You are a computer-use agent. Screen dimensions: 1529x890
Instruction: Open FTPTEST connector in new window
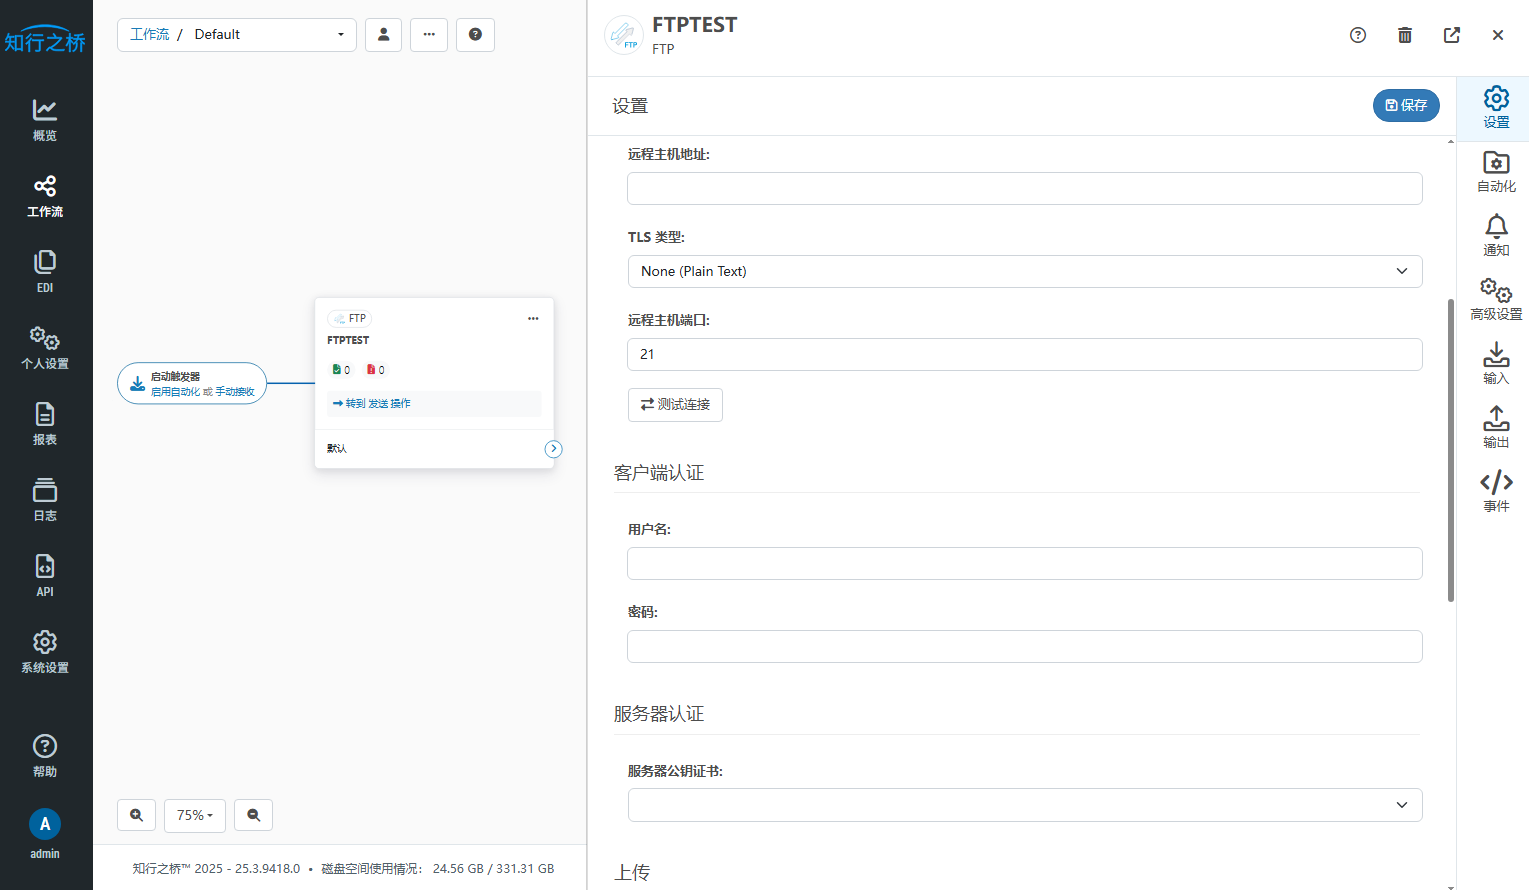click(x=1451, y=35)
